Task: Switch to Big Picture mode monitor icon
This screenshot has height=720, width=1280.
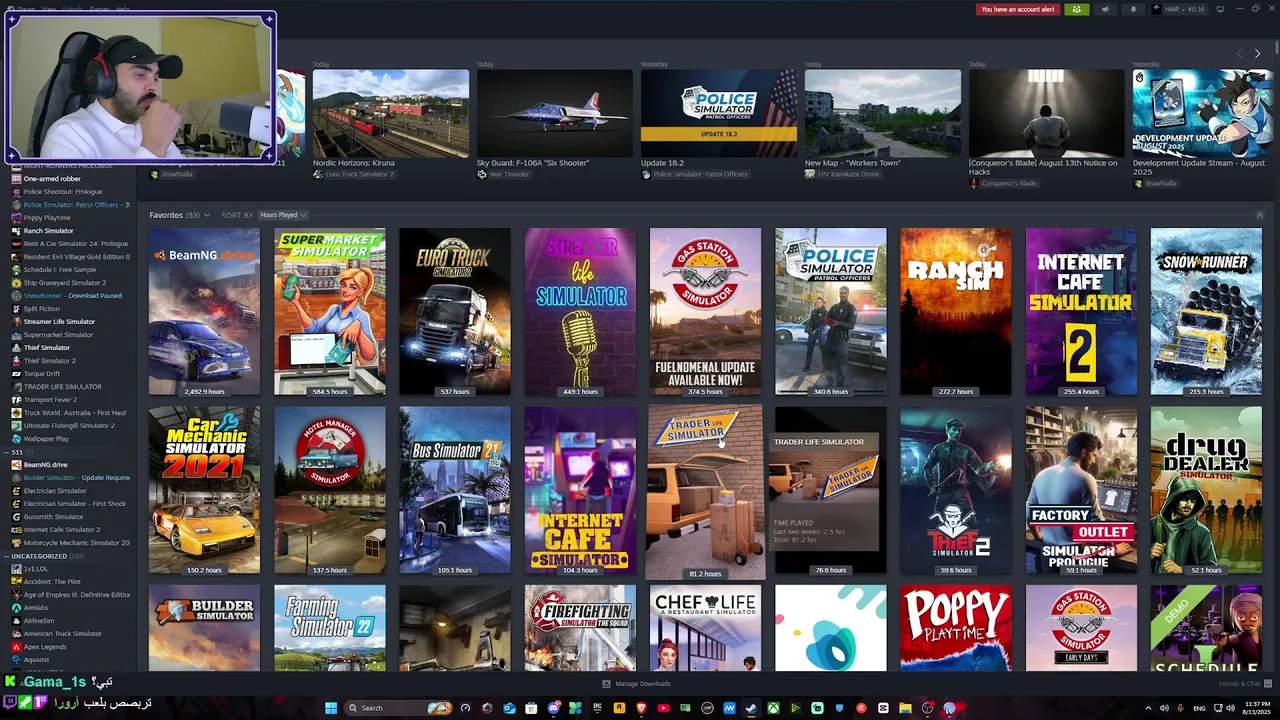Action: pyautogui.click(x=1219, y=9)
